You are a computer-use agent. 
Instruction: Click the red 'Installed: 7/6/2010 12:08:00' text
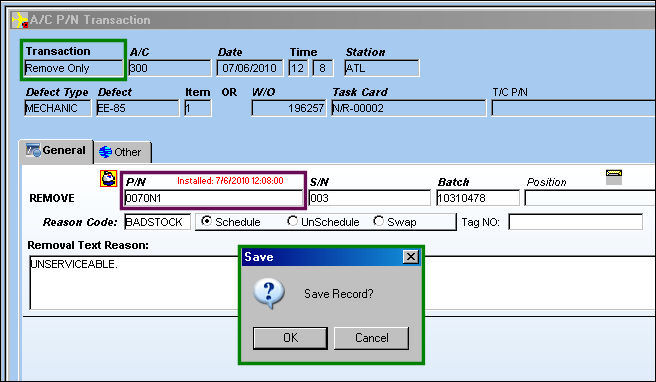[x=230, y=181]
